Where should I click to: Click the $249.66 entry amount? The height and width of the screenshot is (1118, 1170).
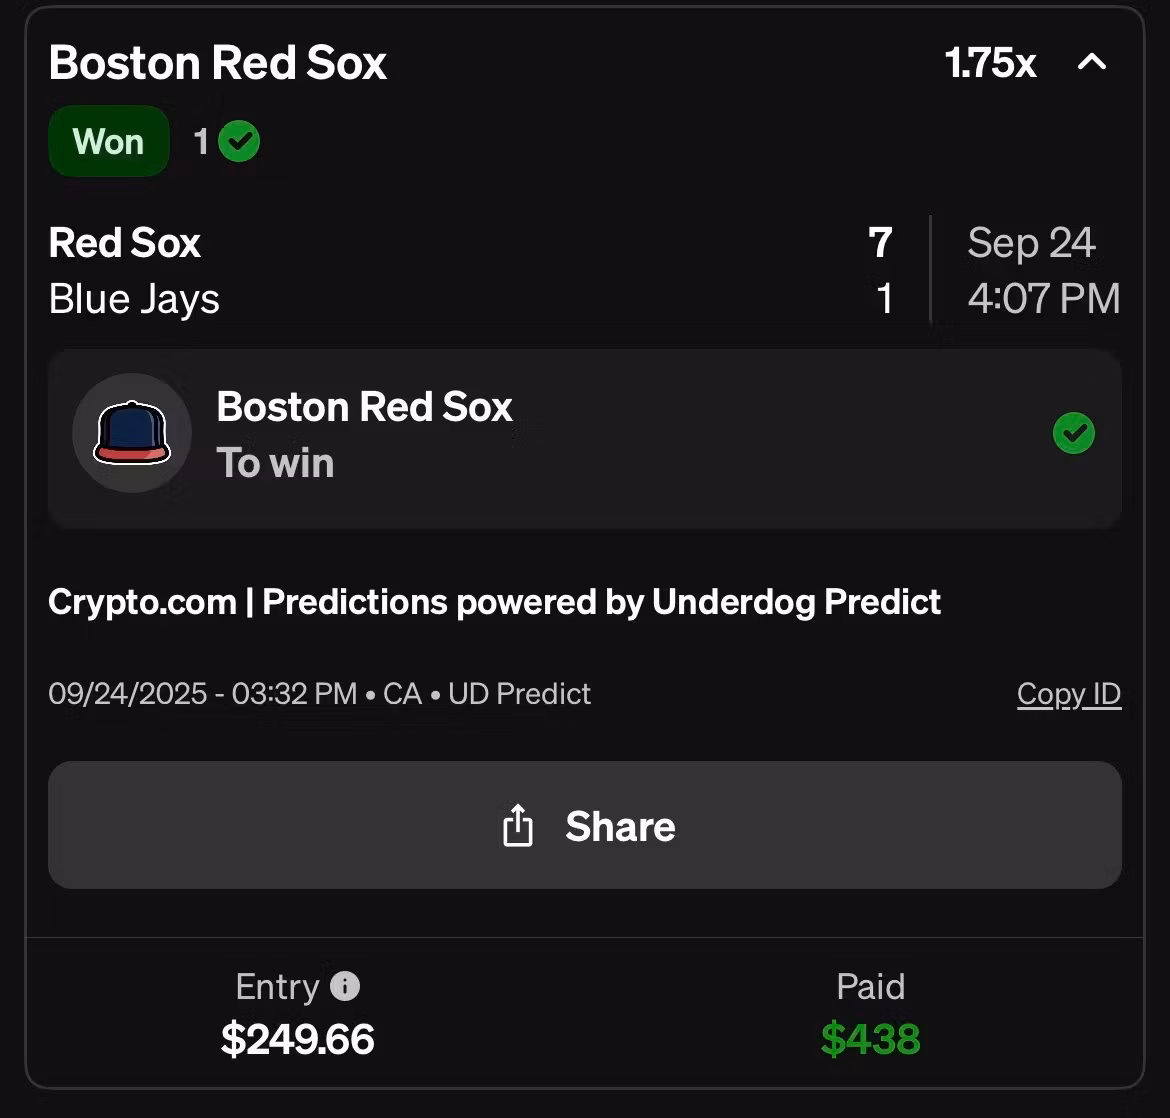pos(298,1039)
